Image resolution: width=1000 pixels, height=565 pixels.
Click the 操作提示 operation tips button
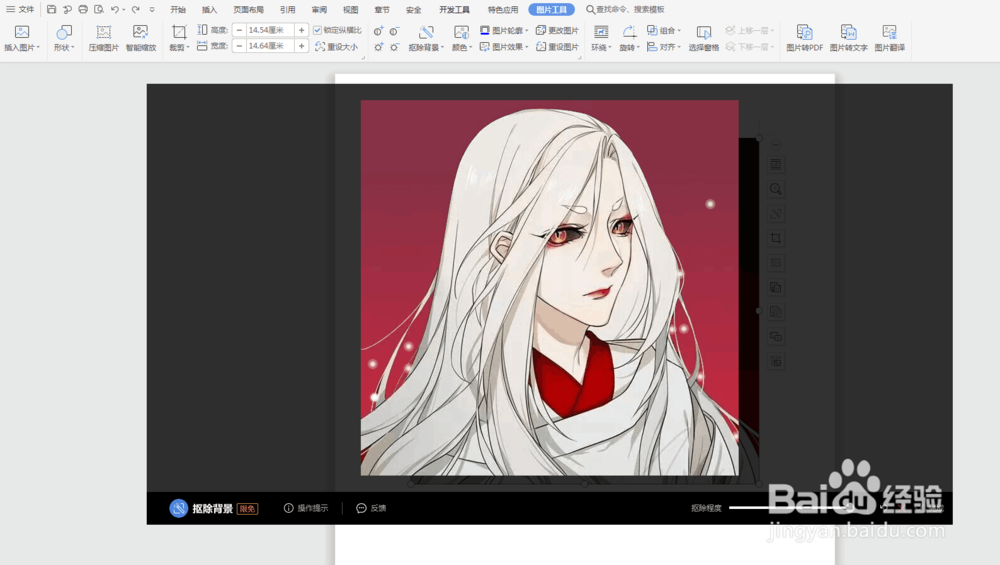point(306,508)
